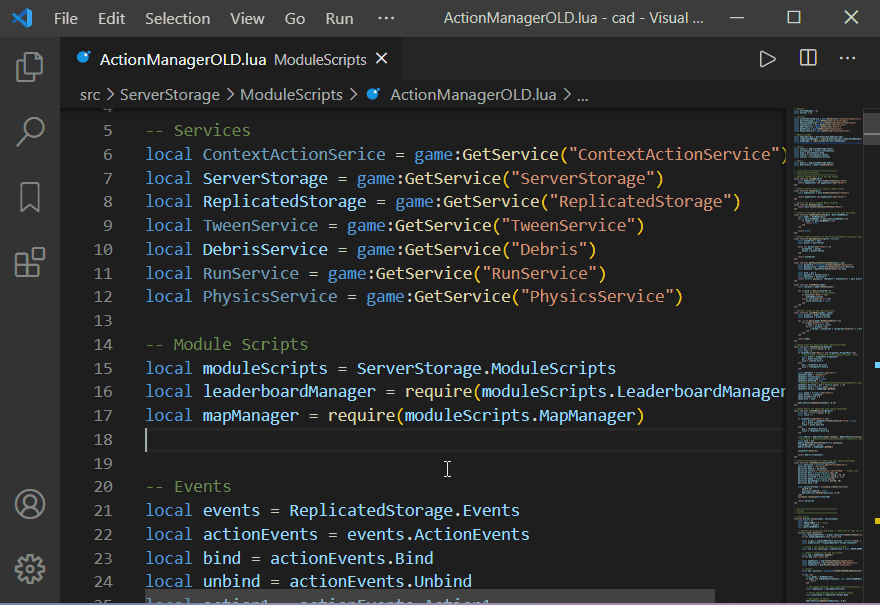Click events variable on line 21

pyautogui.click(x=231, y=510)
